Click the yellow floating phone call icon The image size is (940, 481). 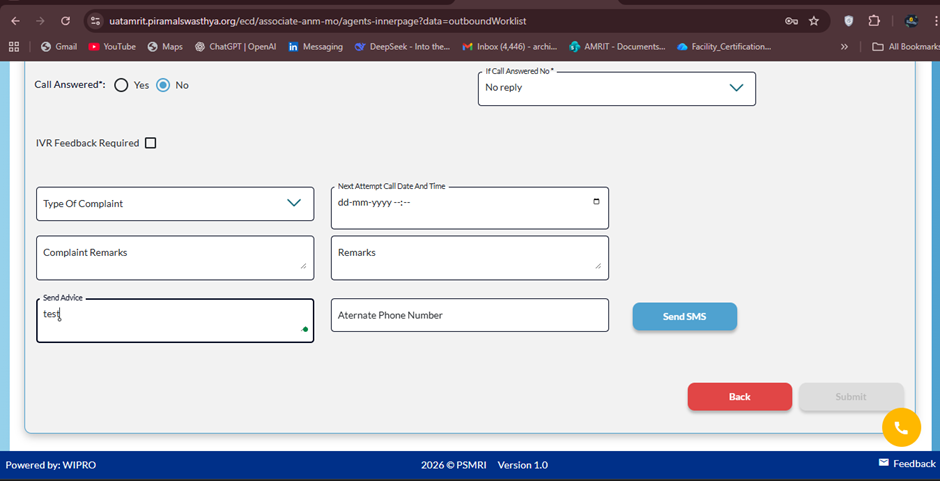tap(900, 427)
